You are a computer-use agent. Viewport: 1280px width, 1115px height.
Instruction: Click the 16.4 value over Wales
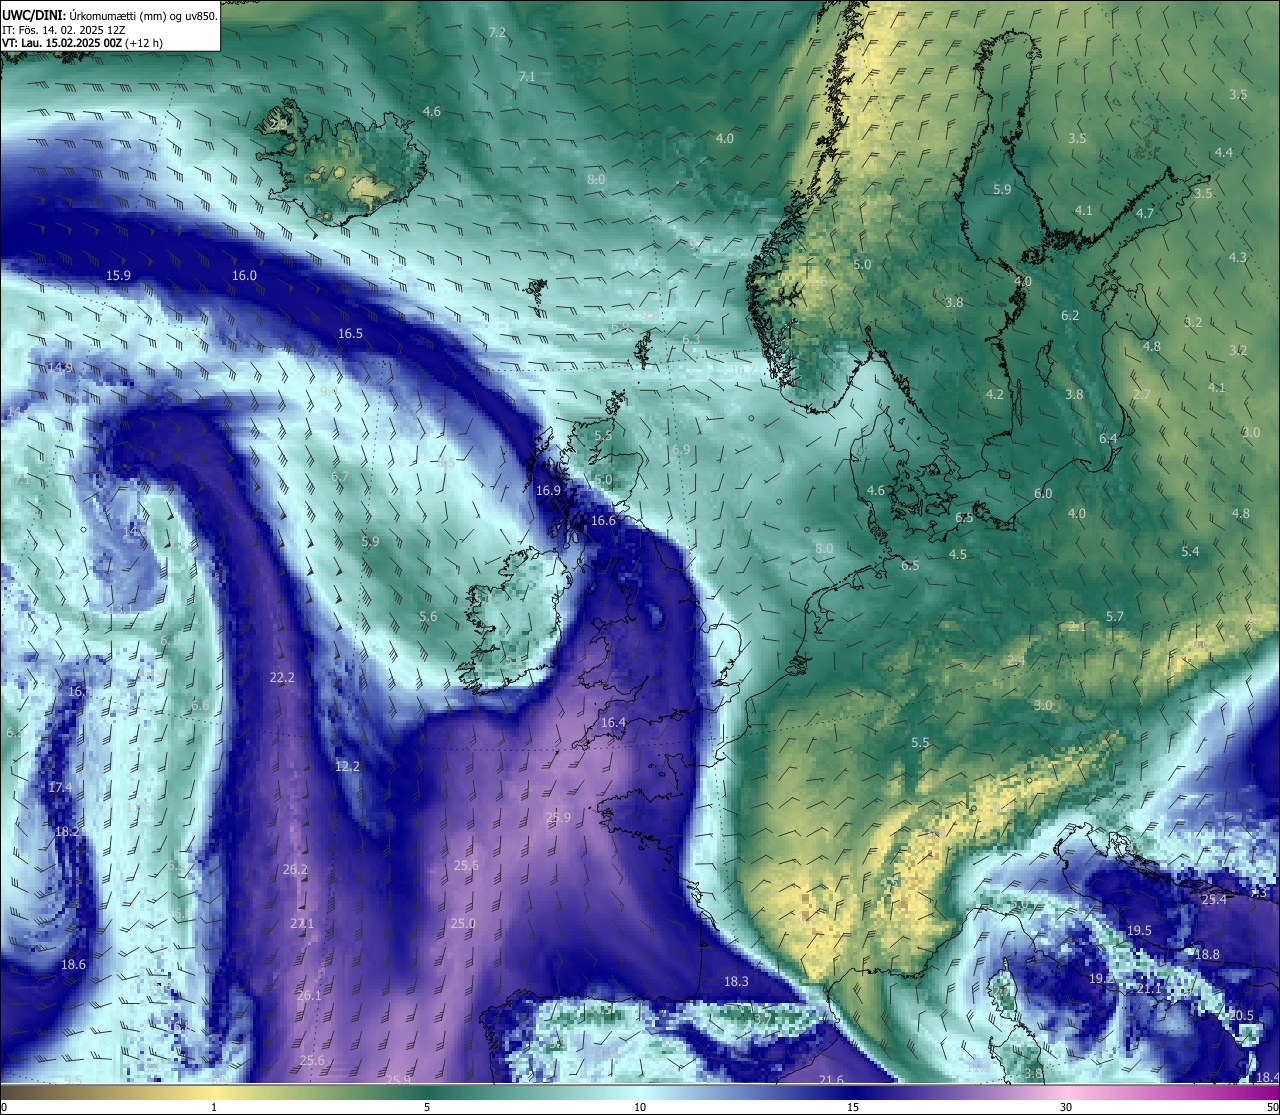pyautogui.click(x=613, y=722)
